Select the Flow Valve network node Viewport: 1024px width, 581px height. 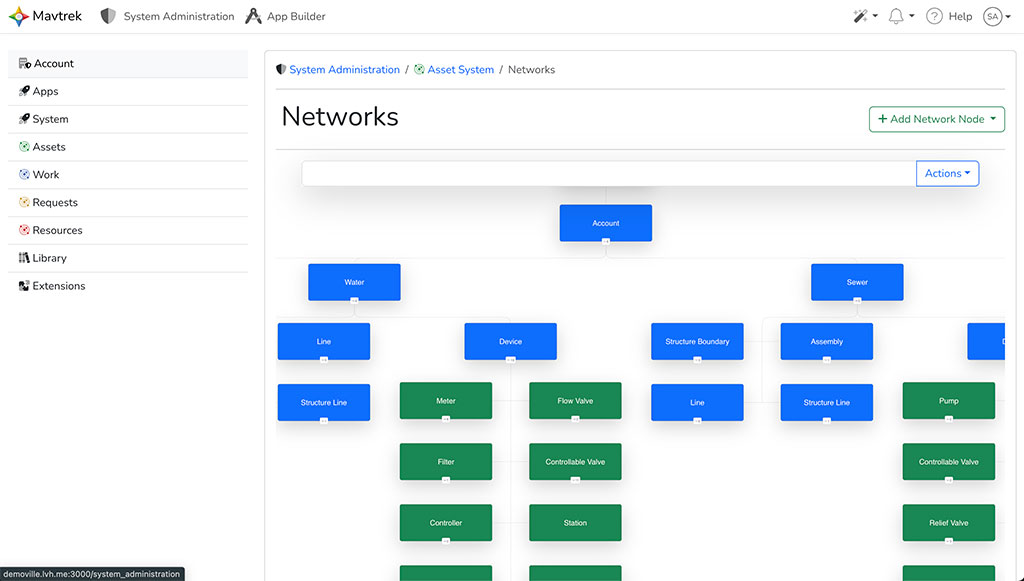point(575,401)
